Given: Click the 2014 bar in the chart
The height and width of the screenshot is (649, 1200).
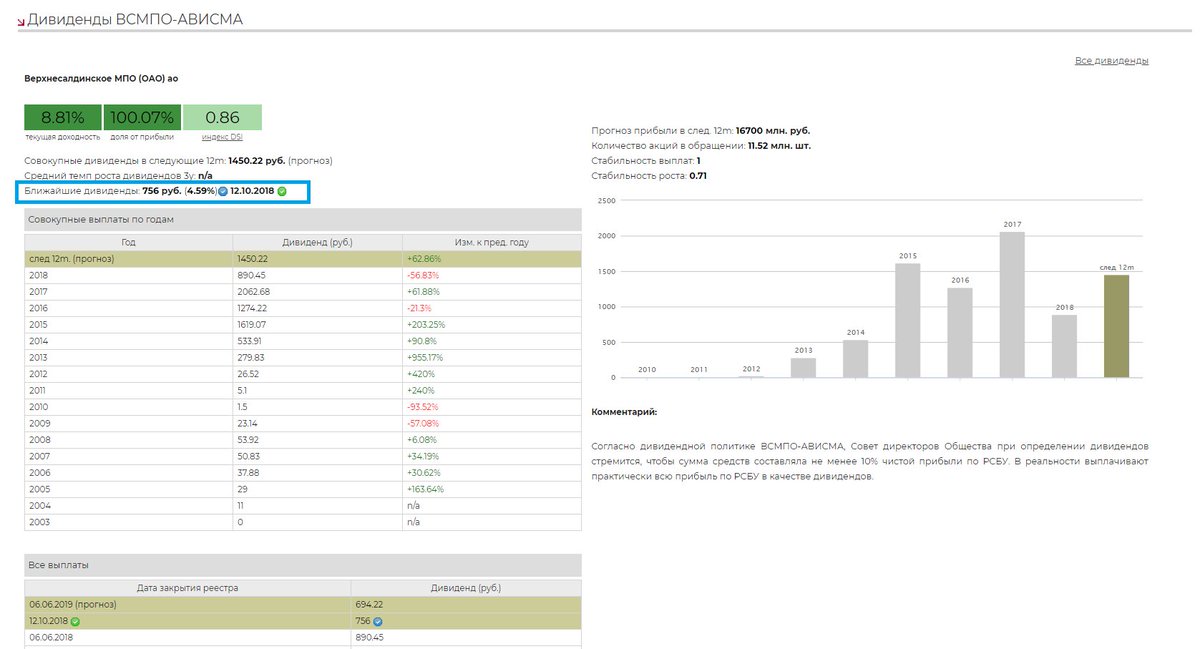Looking at the screenshot, I should pos(856,359).
